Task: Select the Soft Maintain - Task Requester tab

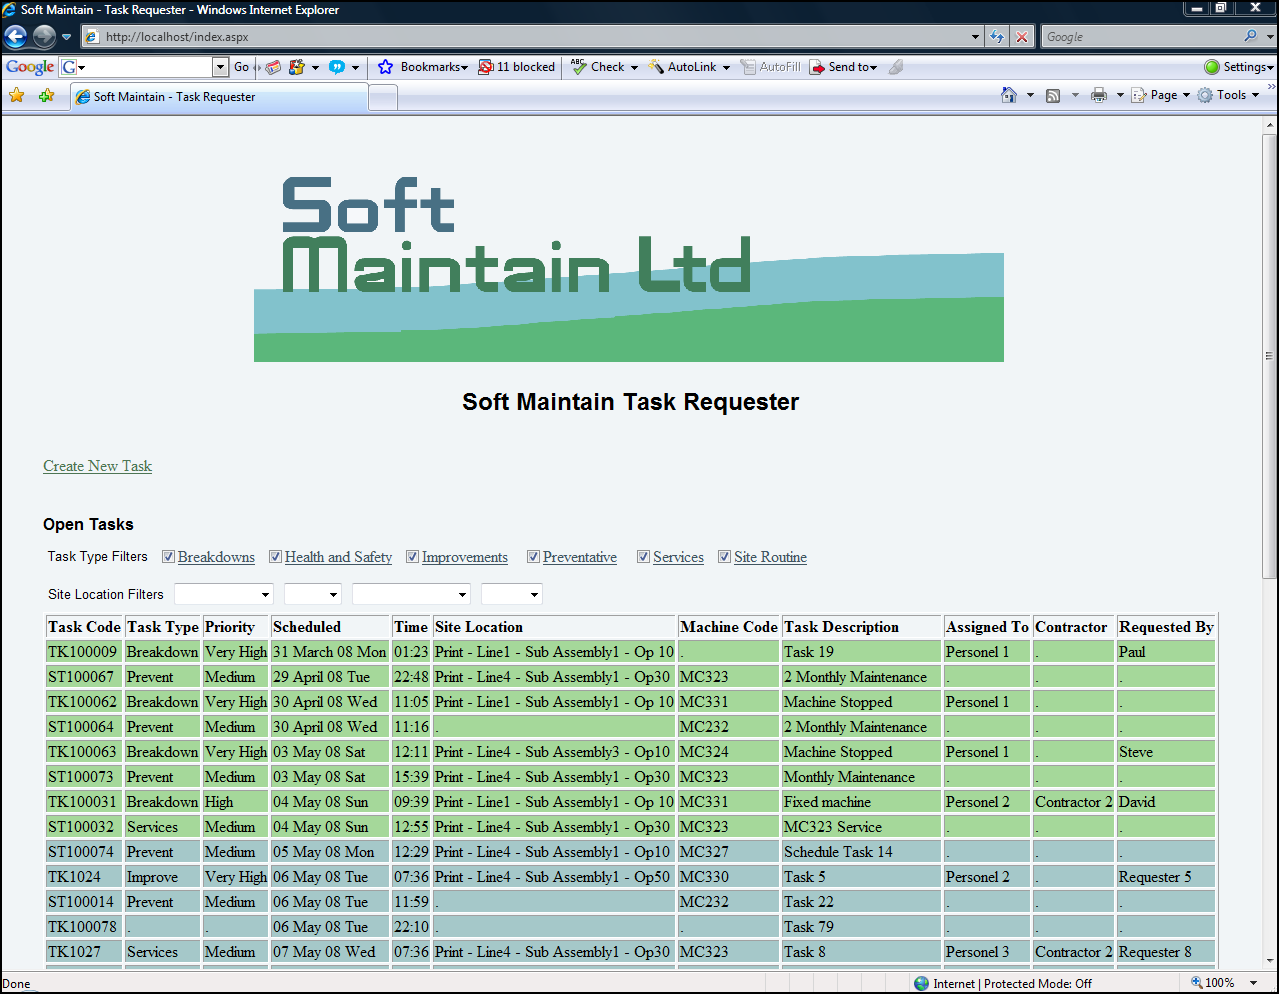Action: click(x=220, y=97)
